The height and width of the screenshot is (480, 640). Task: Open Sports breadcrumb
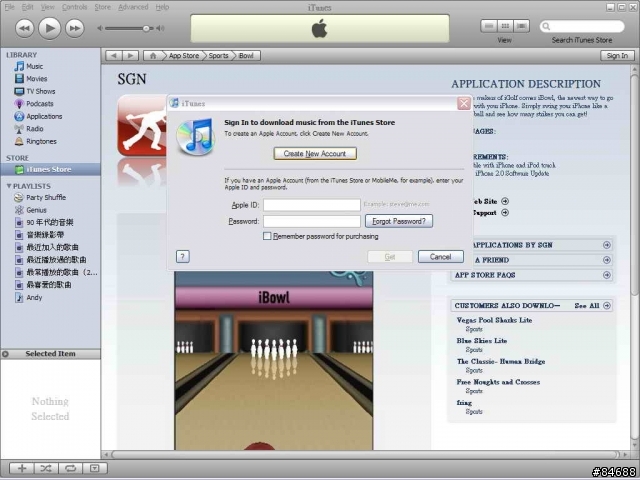[218, 56]
